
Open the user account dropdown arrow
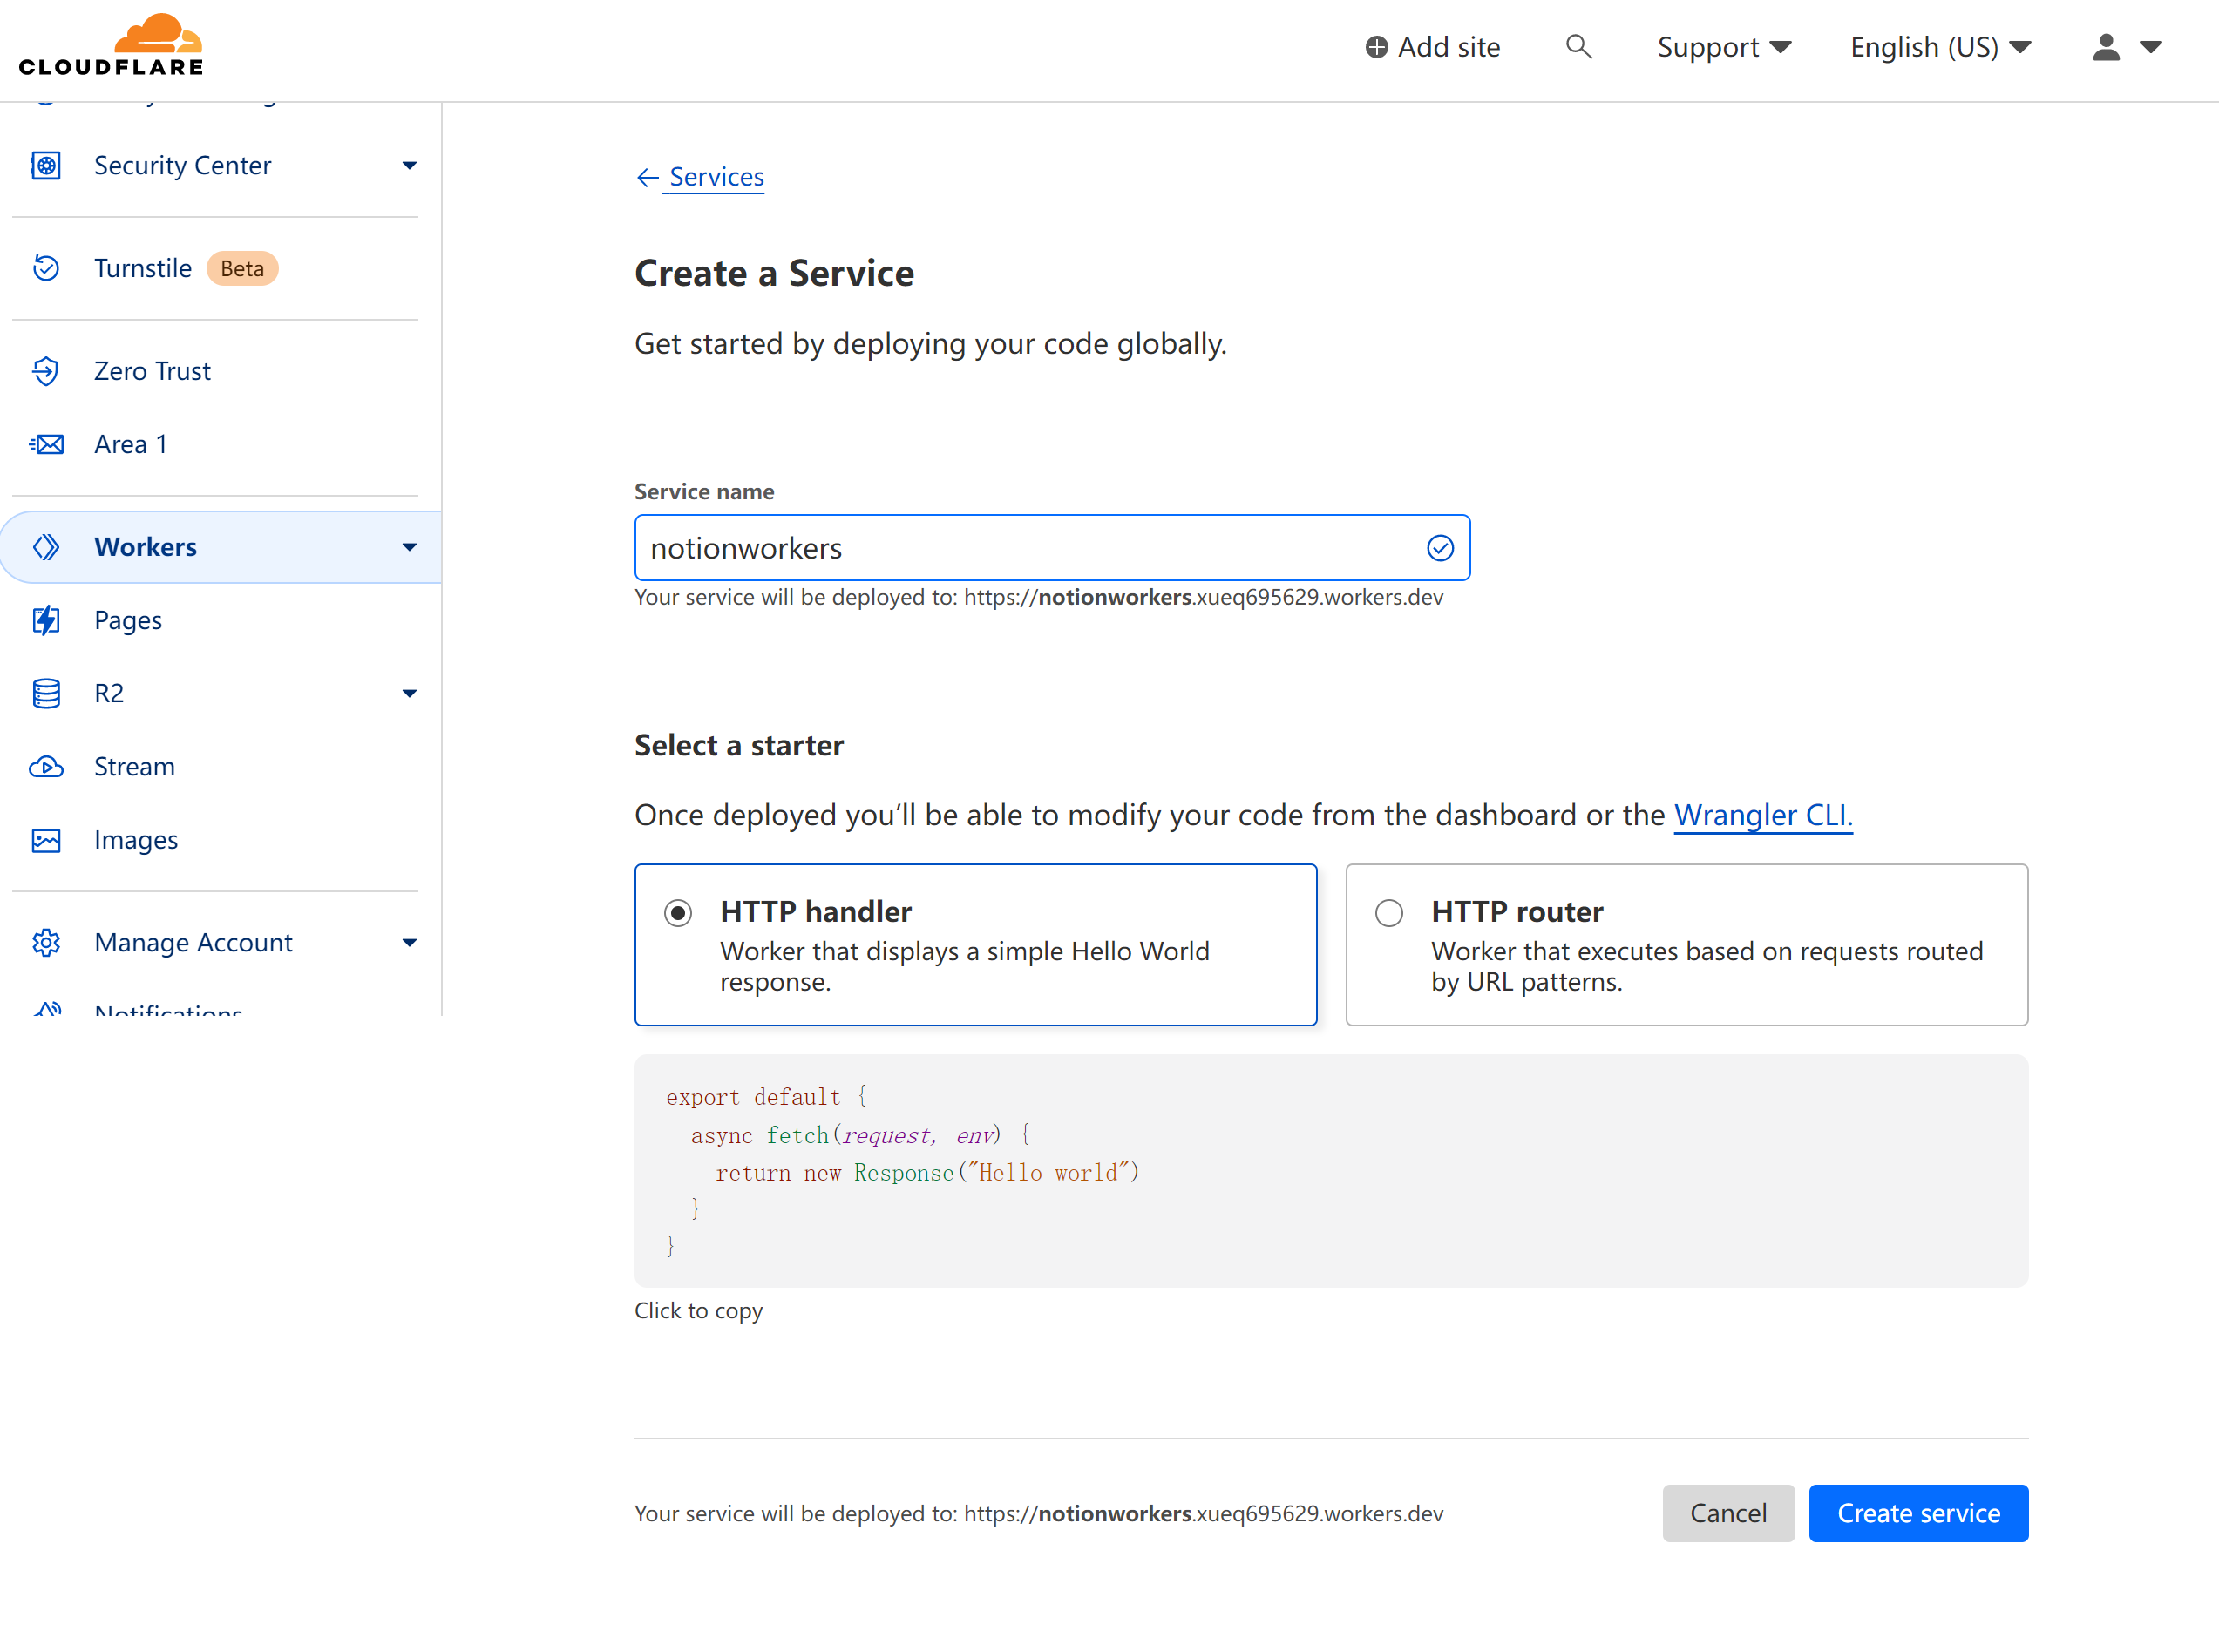(2151, 47)
